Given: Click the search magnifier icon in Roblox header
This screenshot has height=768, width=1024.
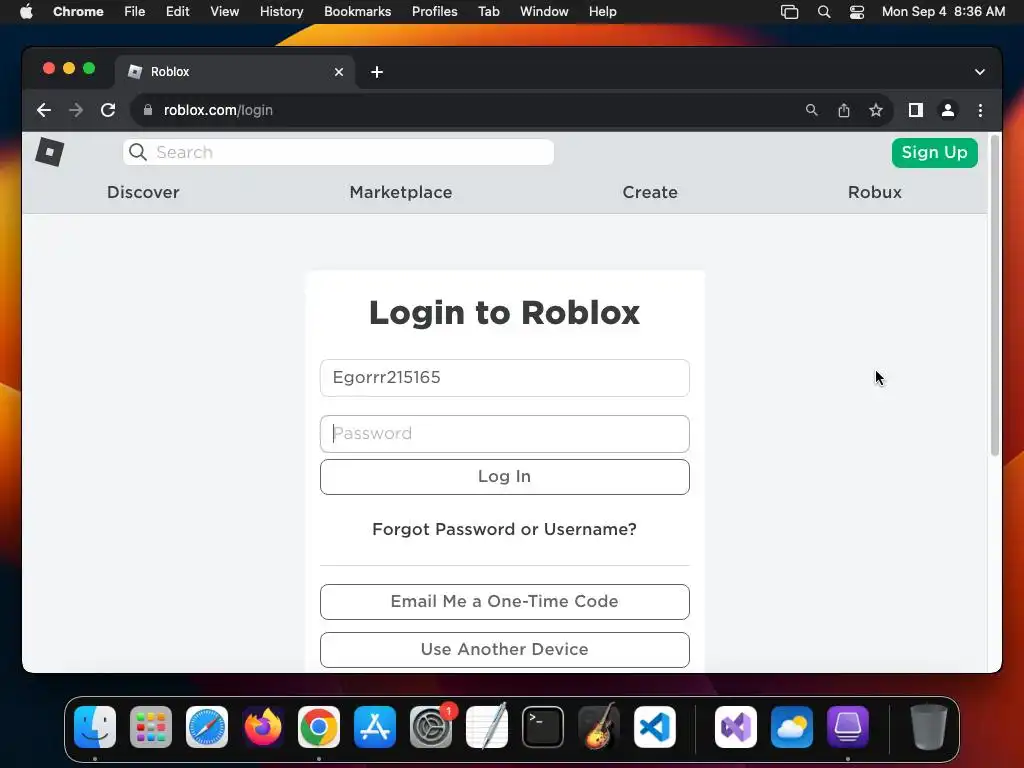Looking at the screenshot, I should click(x=138, y=152).
